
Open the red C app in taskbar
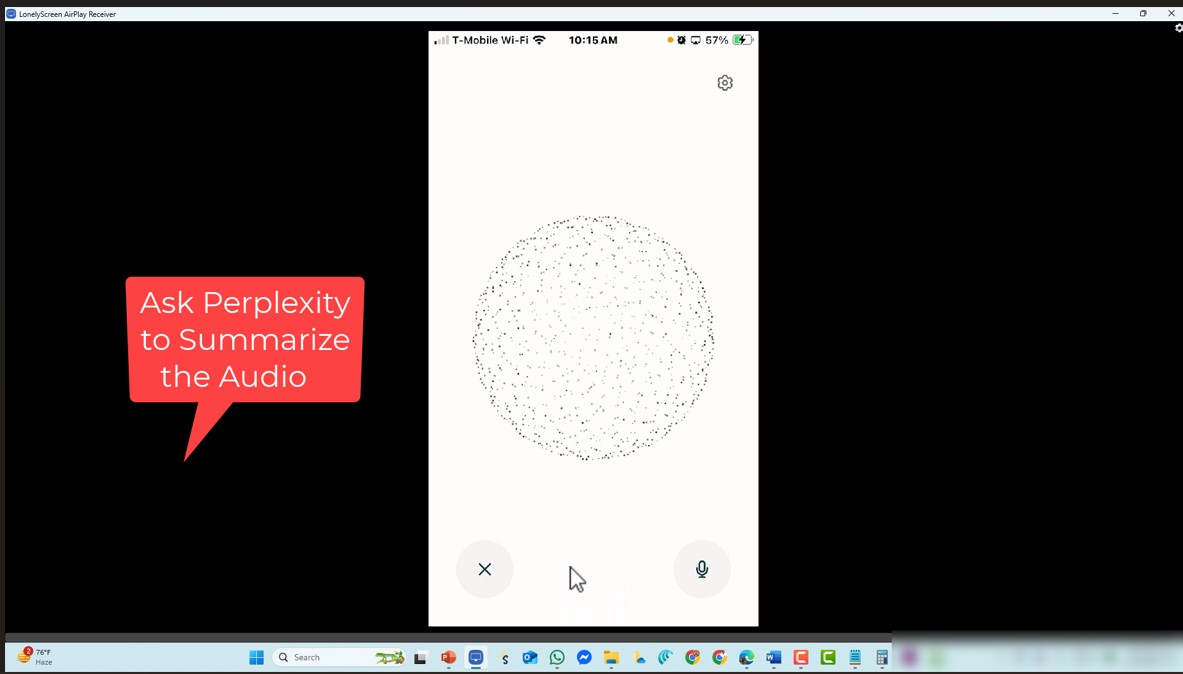800,657
